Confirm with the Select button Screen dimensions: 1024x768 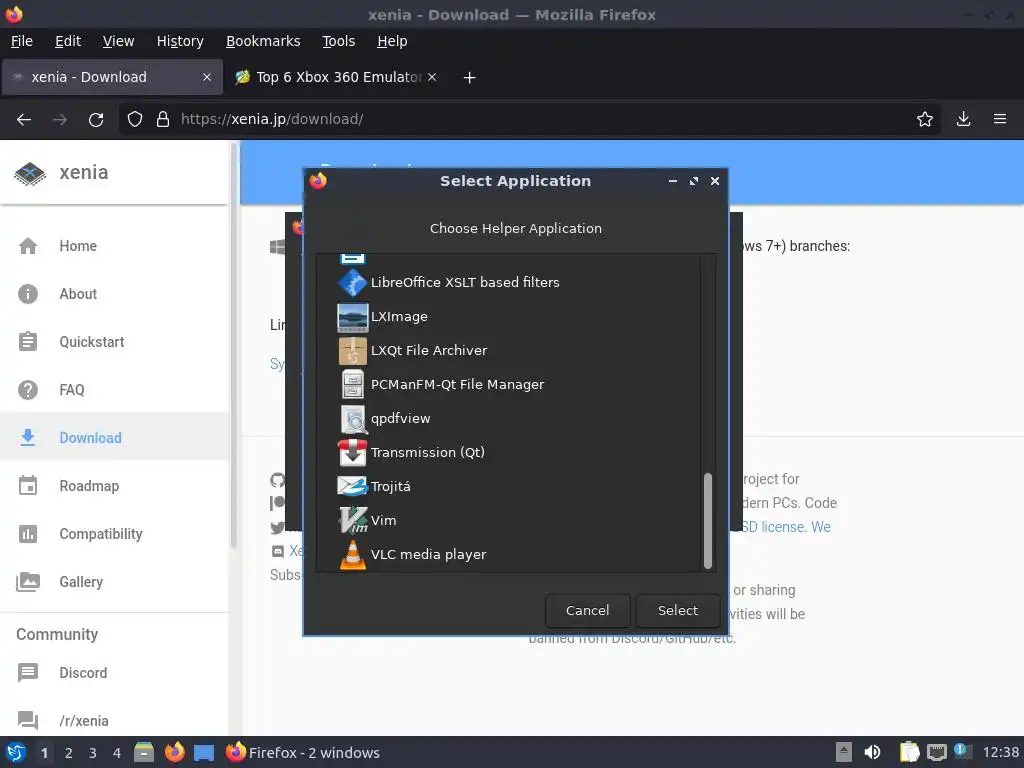pyautogui.click(x=678, y=611)
